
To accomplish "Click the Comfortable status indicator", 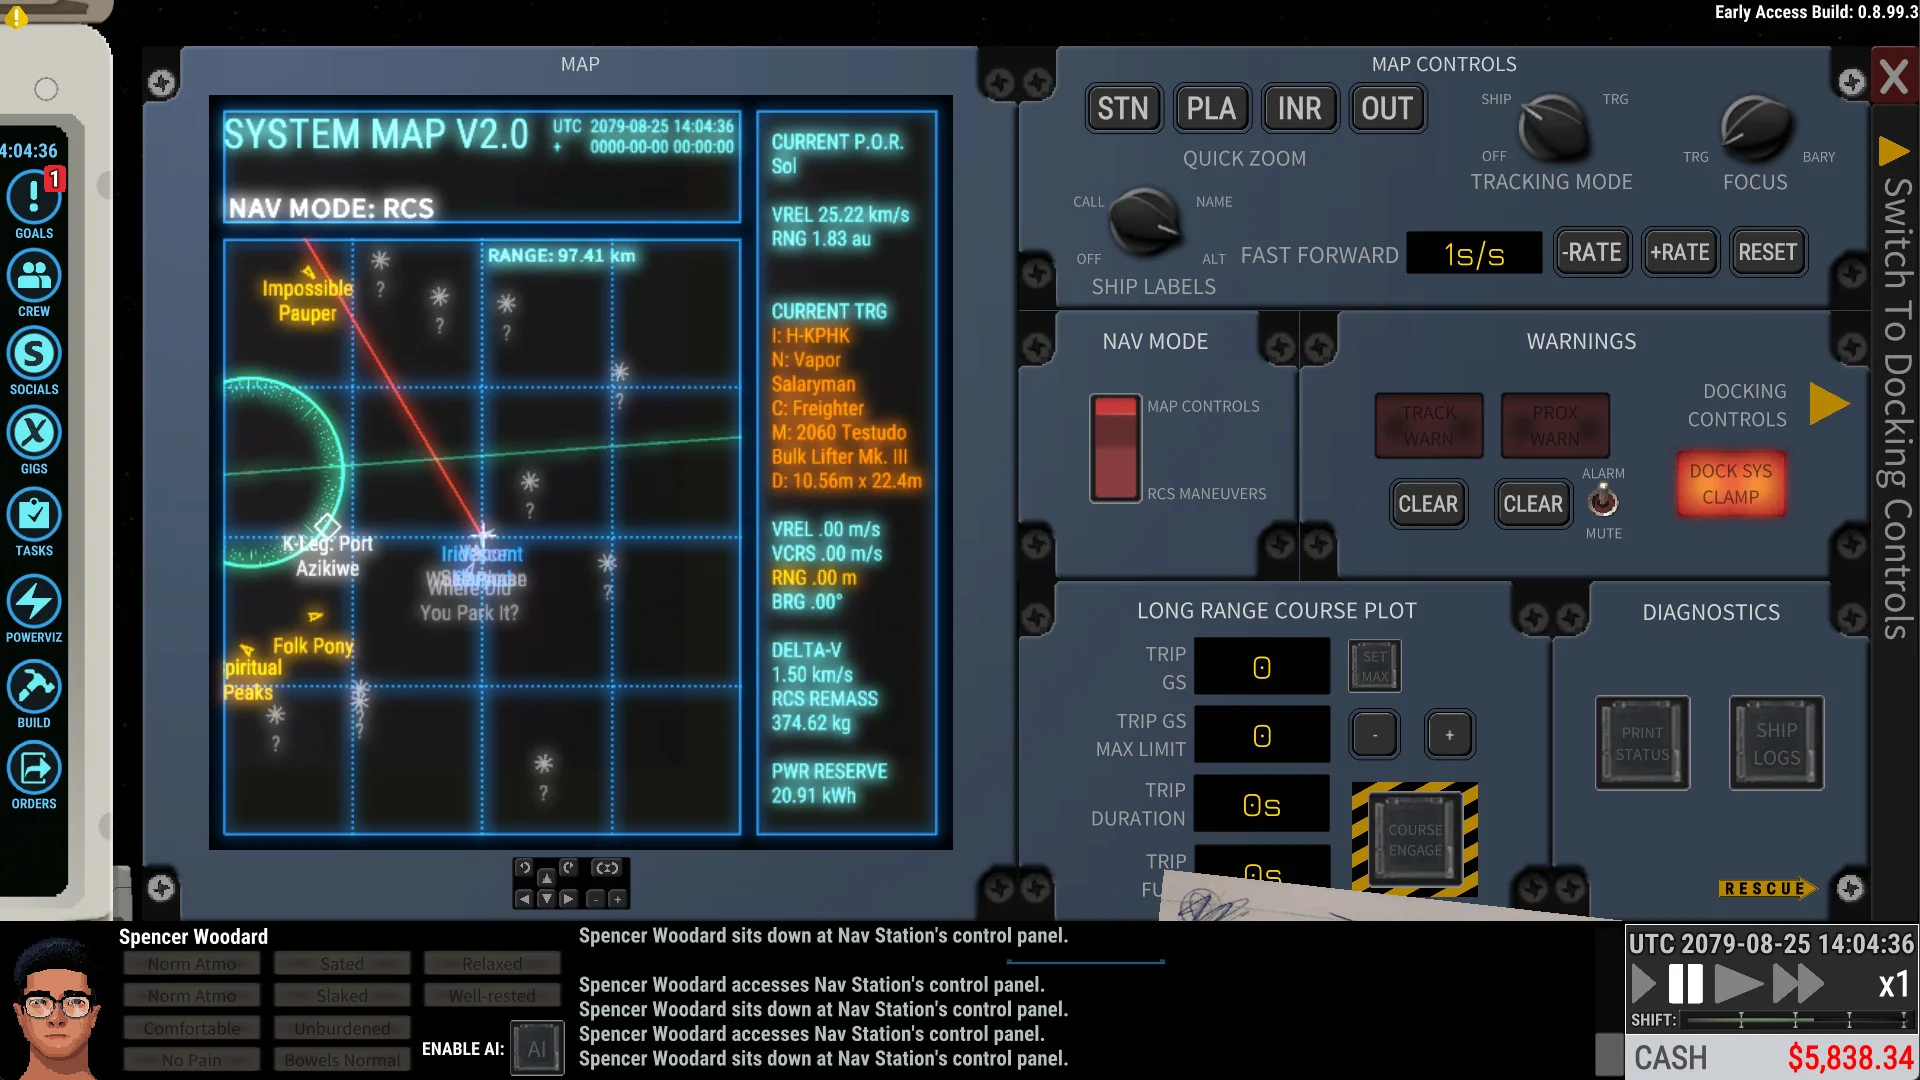I will pyautogui.click(x=192, y=1028).
